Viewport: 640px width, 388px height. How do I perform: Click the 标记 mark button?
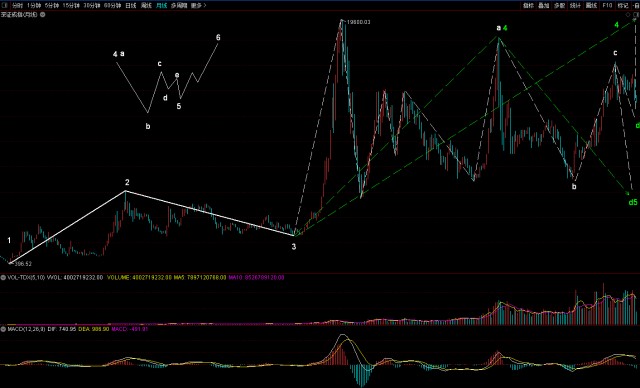click(623, 5)
